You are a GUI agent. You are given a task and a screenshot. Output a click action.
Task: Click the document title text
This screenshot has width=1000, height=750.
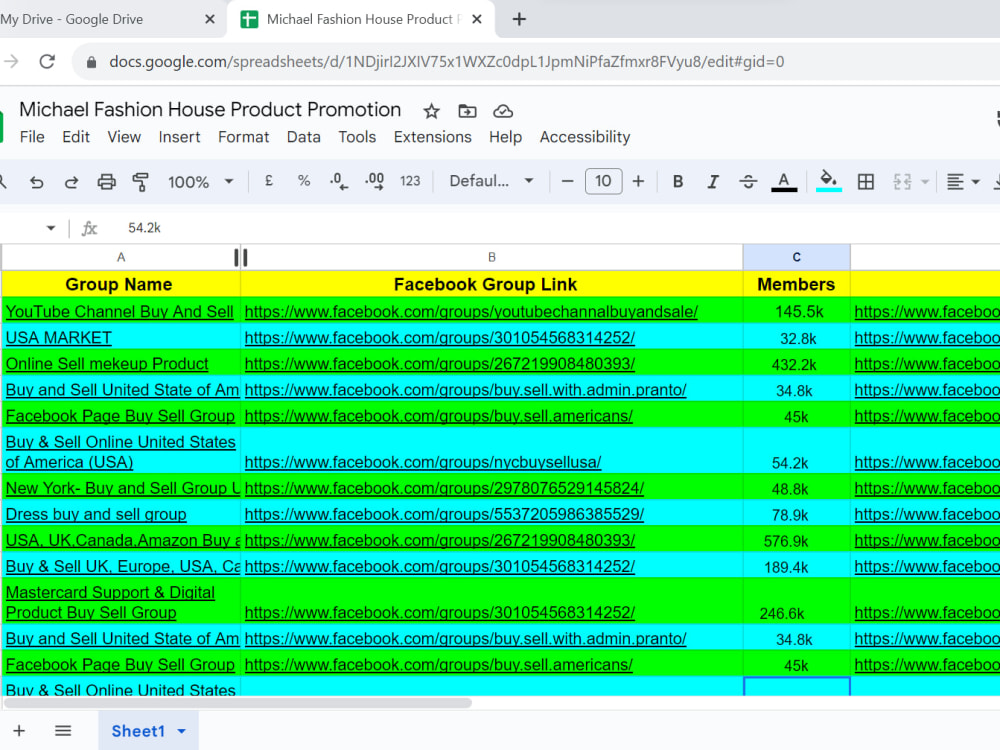210,110
